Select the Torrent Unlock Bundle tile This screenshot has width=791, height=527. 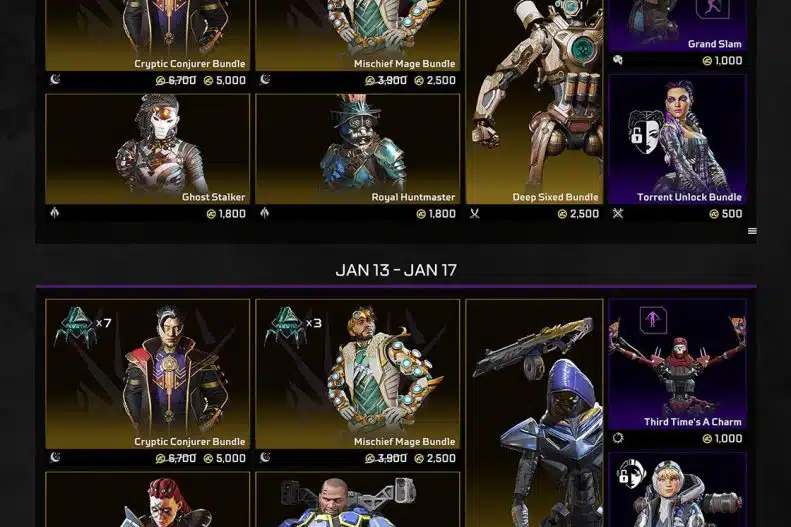tap(677, 140)
